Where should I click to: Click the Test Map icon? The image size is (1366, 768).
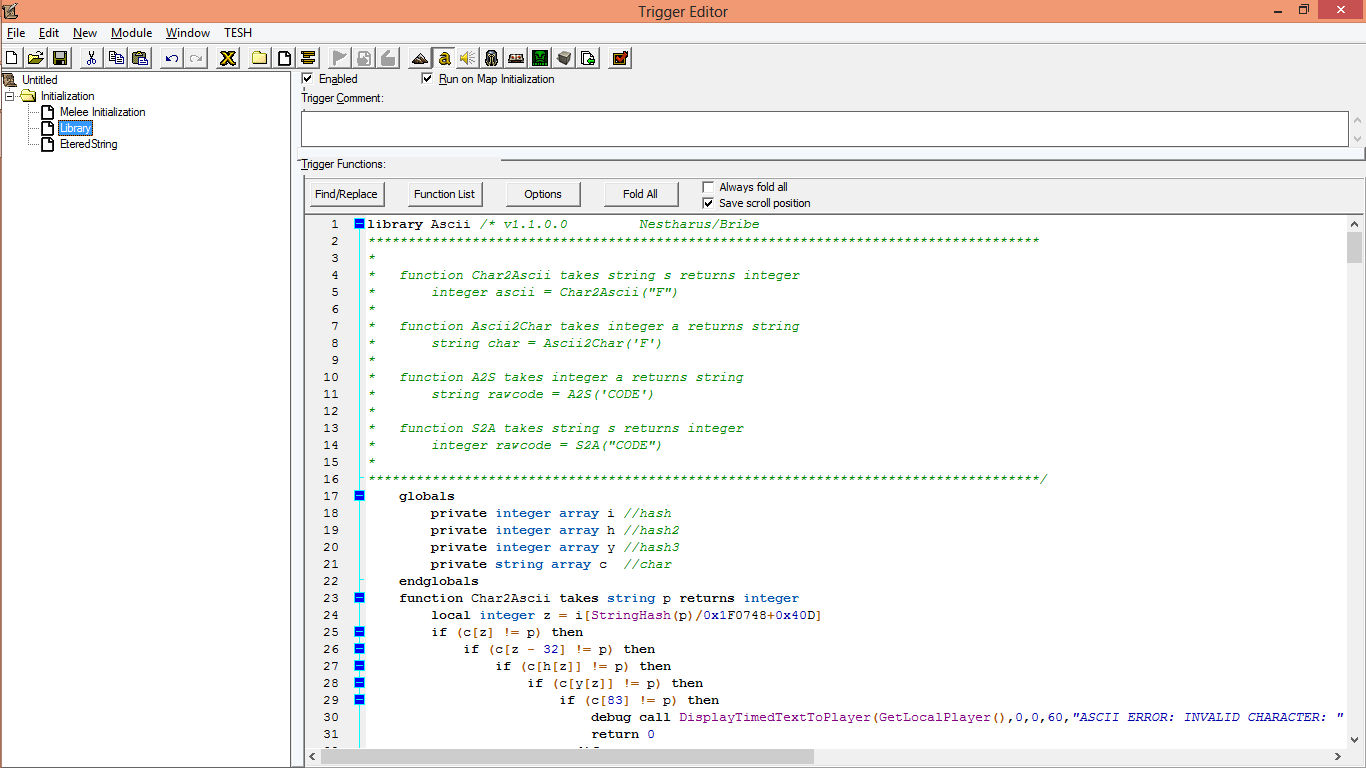[620, 58]
